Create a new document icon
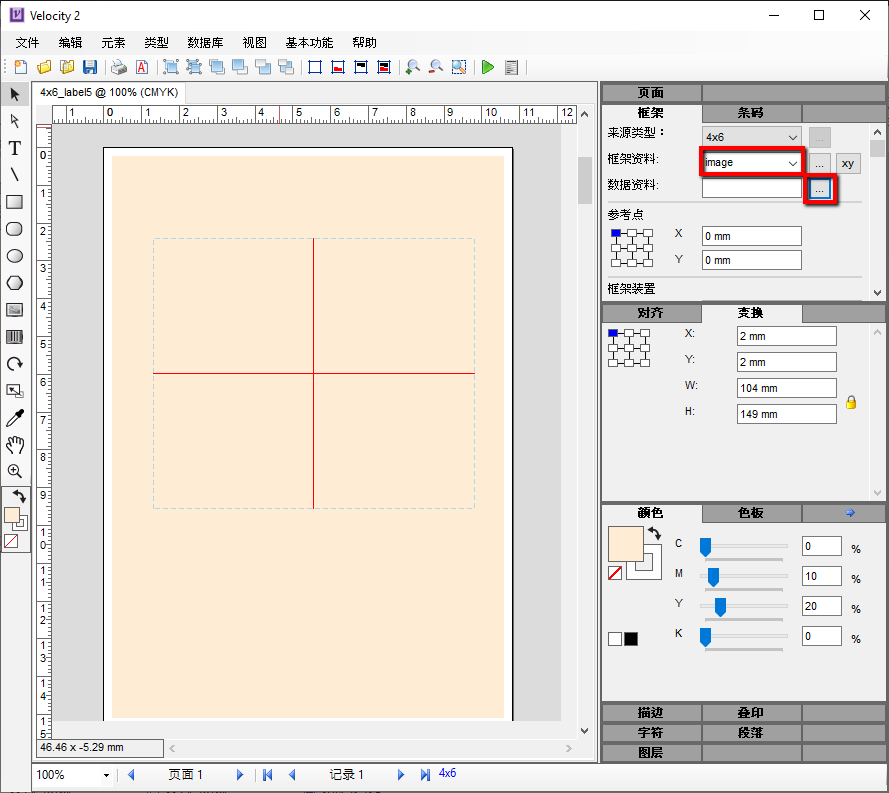 [x=20, y=67]
